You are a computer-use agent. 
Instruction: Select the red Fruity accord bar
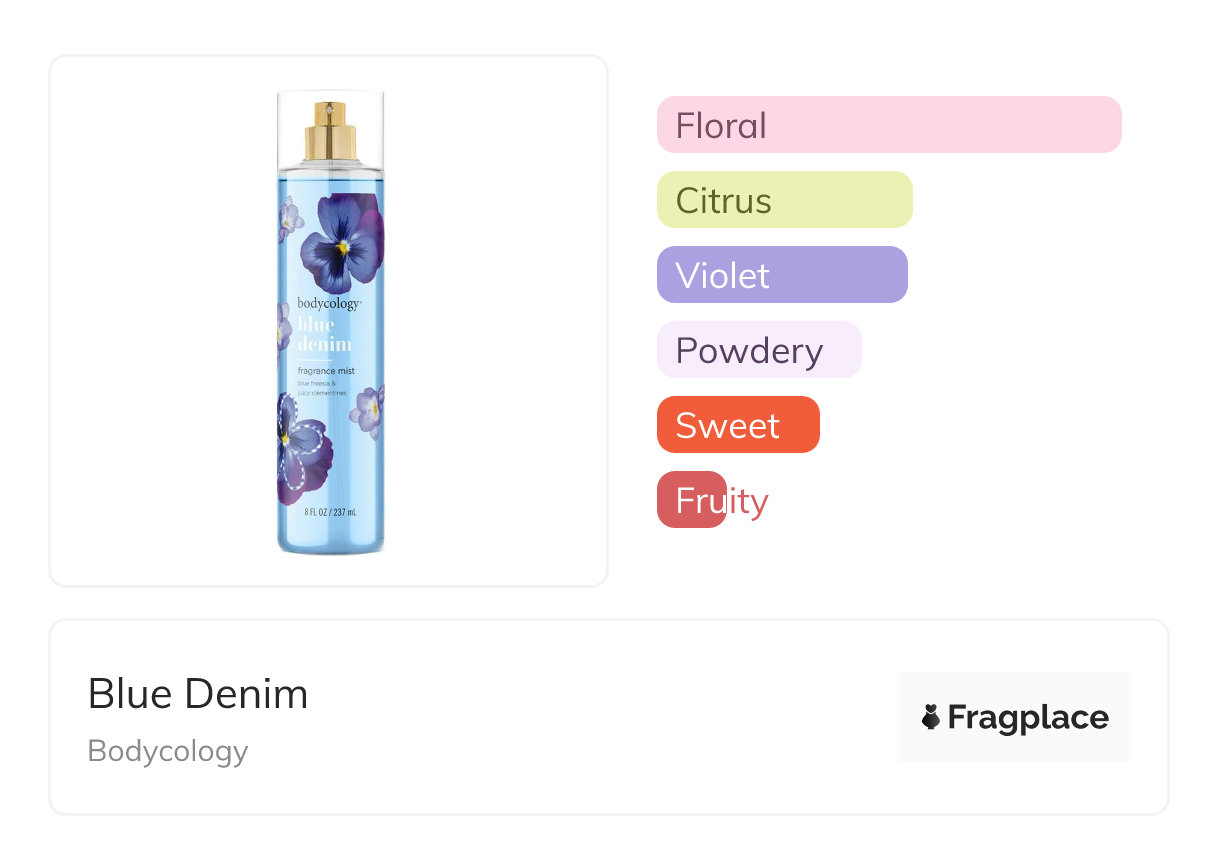(x=692, y=500)
